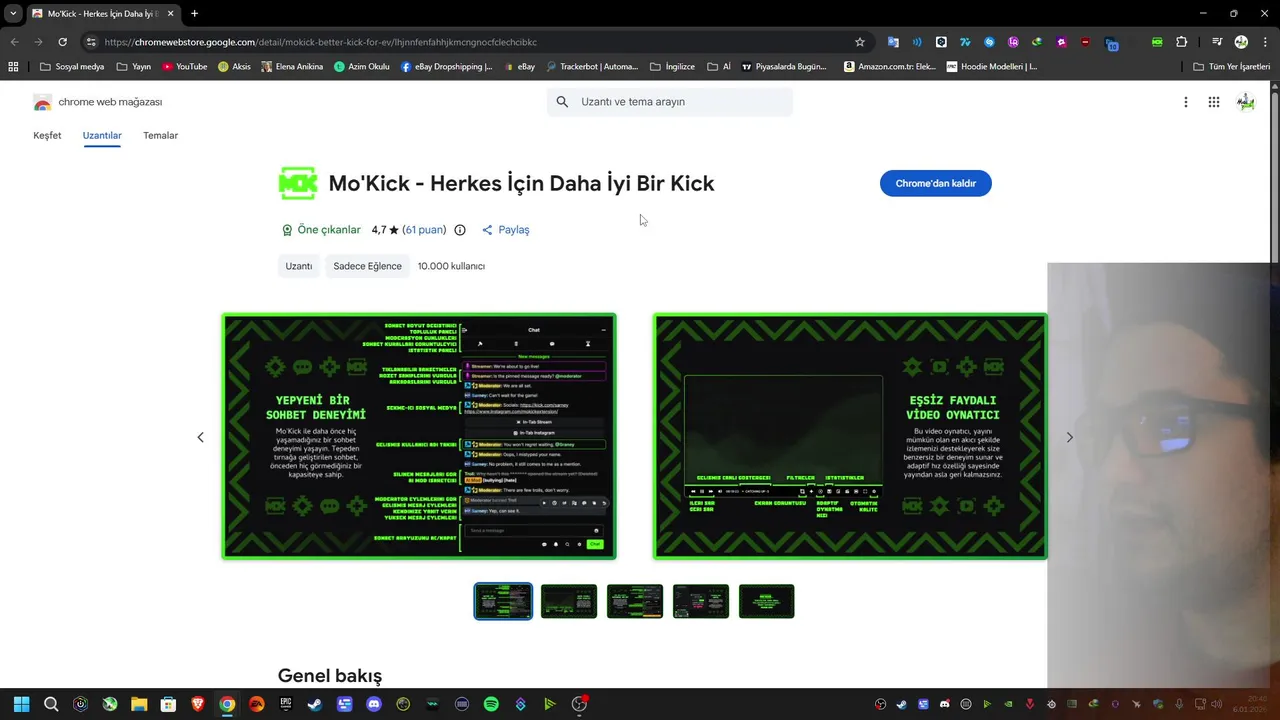
Task: View site information icon in address bar
Action: tap(91, 42)
